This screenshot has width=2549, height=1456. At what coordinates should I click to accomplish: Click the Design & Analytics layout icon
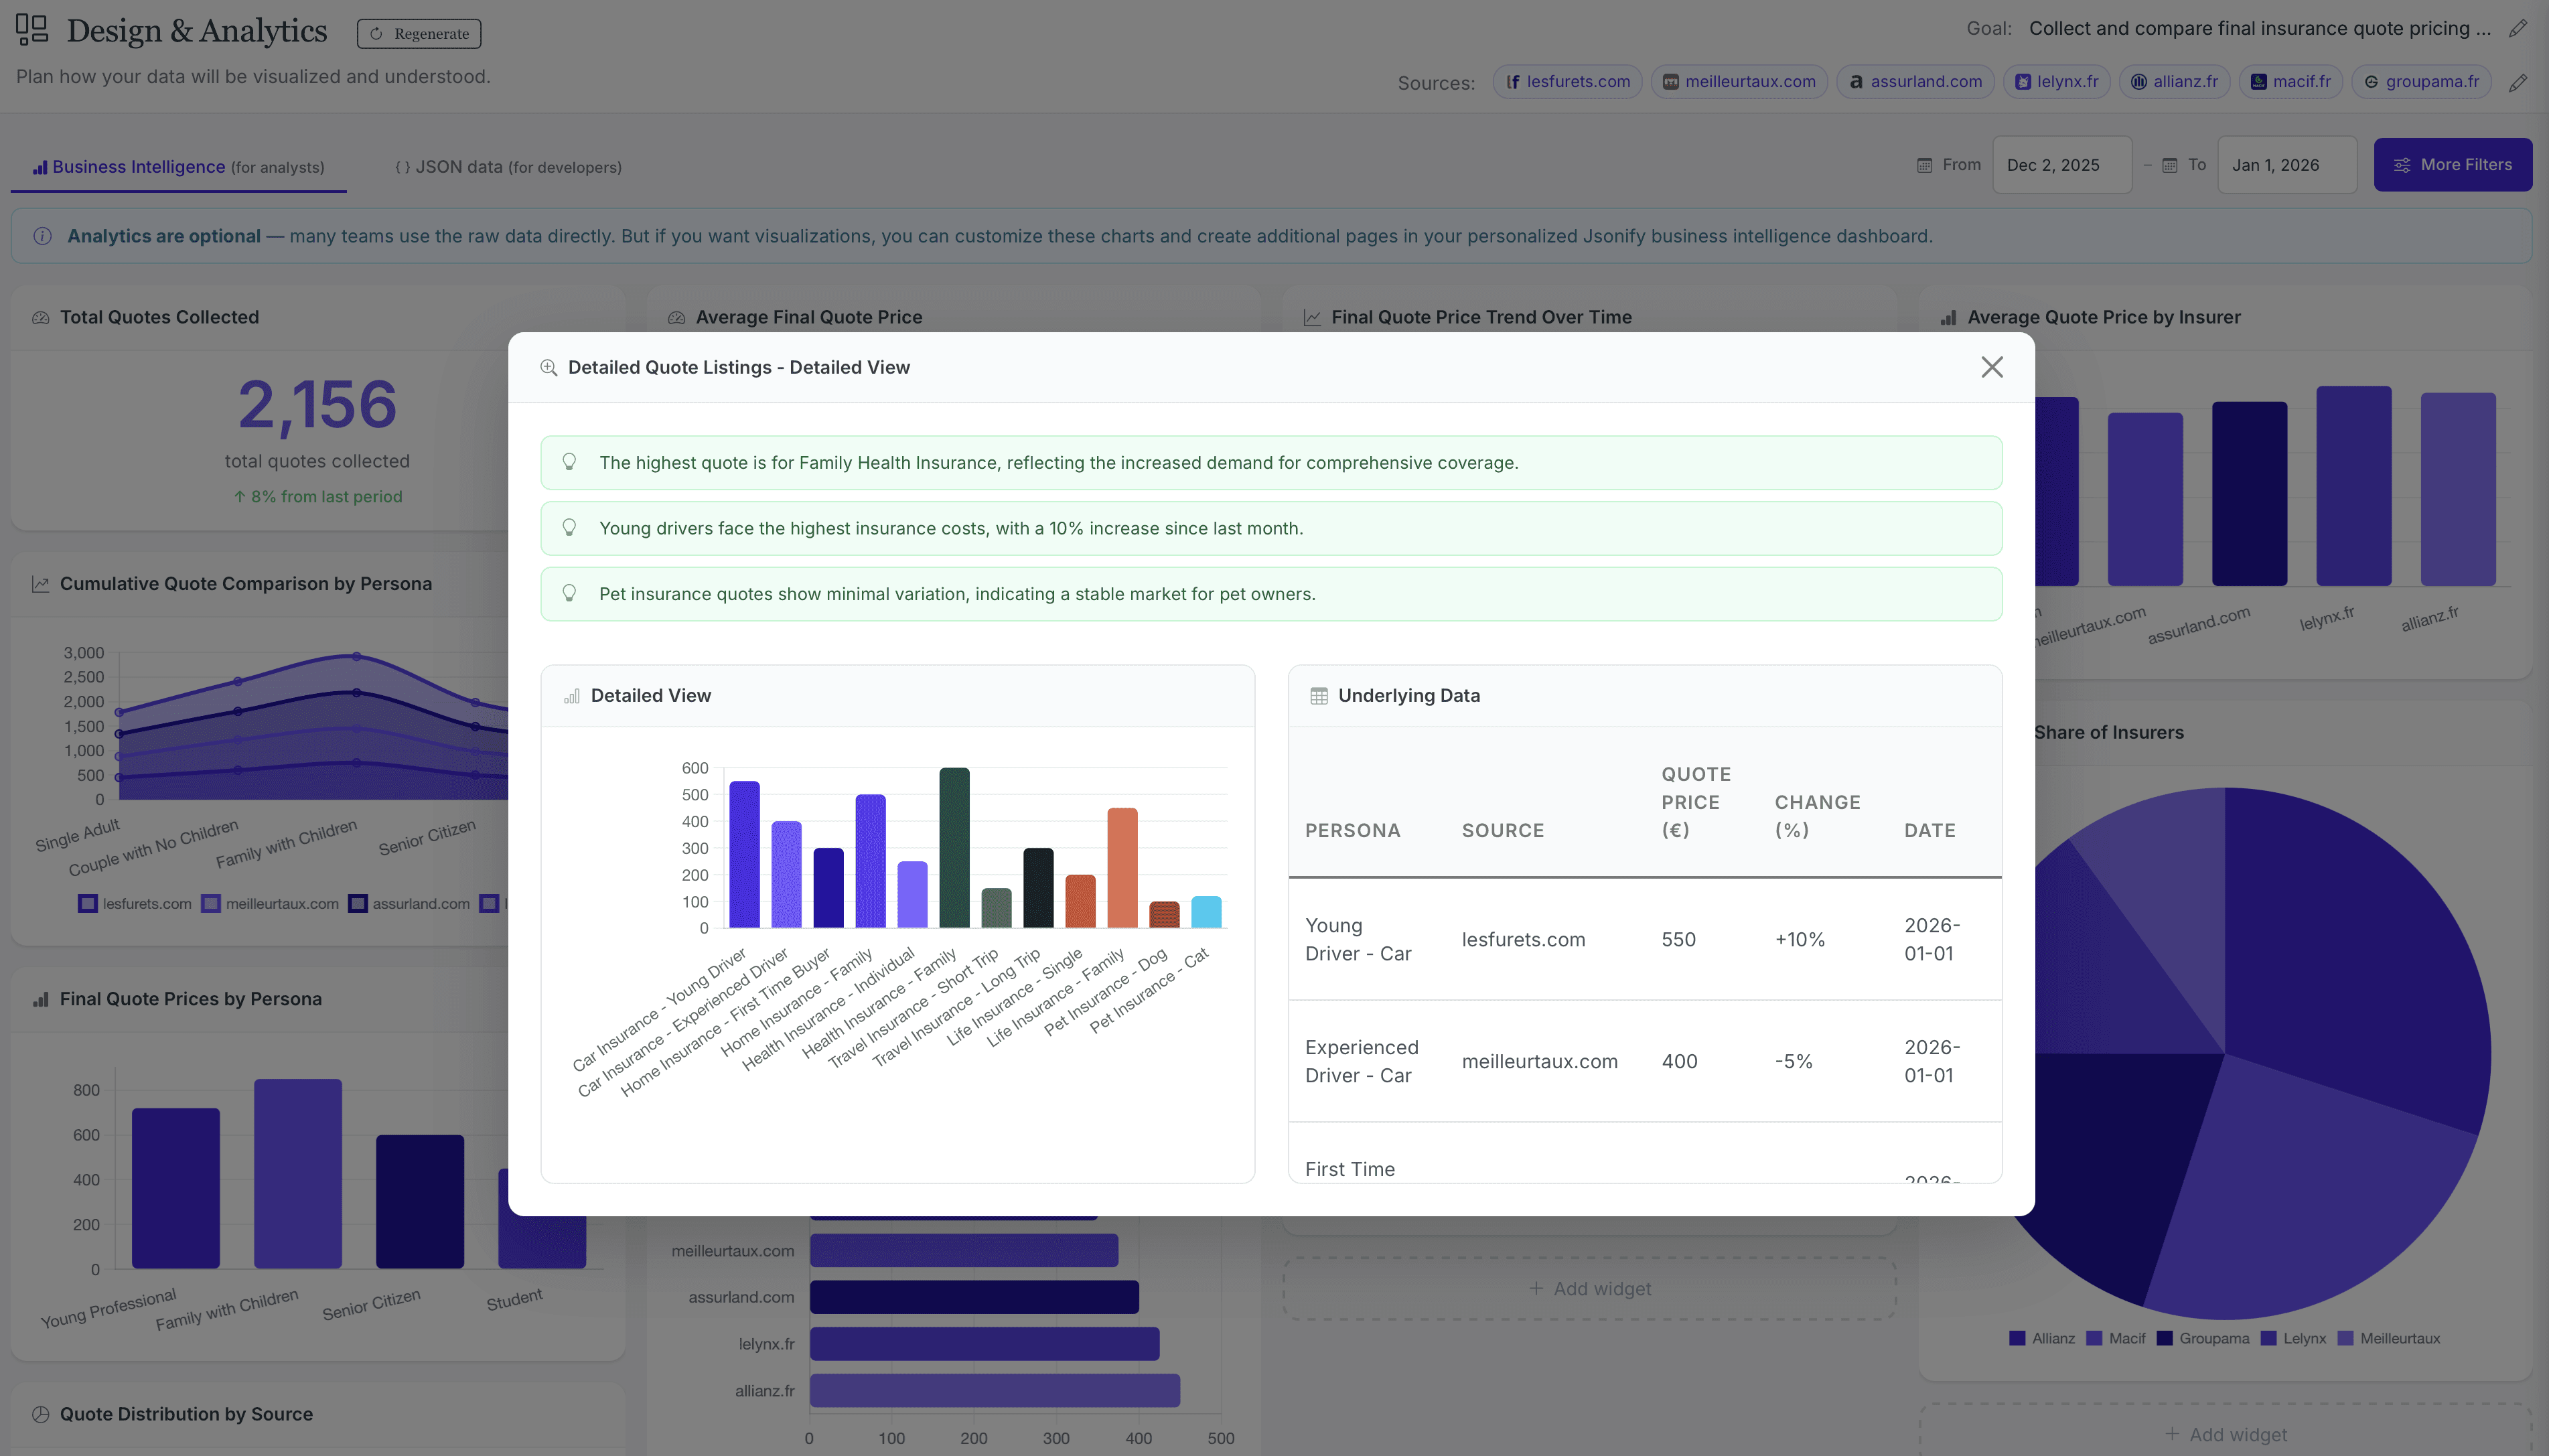(32, 29)
